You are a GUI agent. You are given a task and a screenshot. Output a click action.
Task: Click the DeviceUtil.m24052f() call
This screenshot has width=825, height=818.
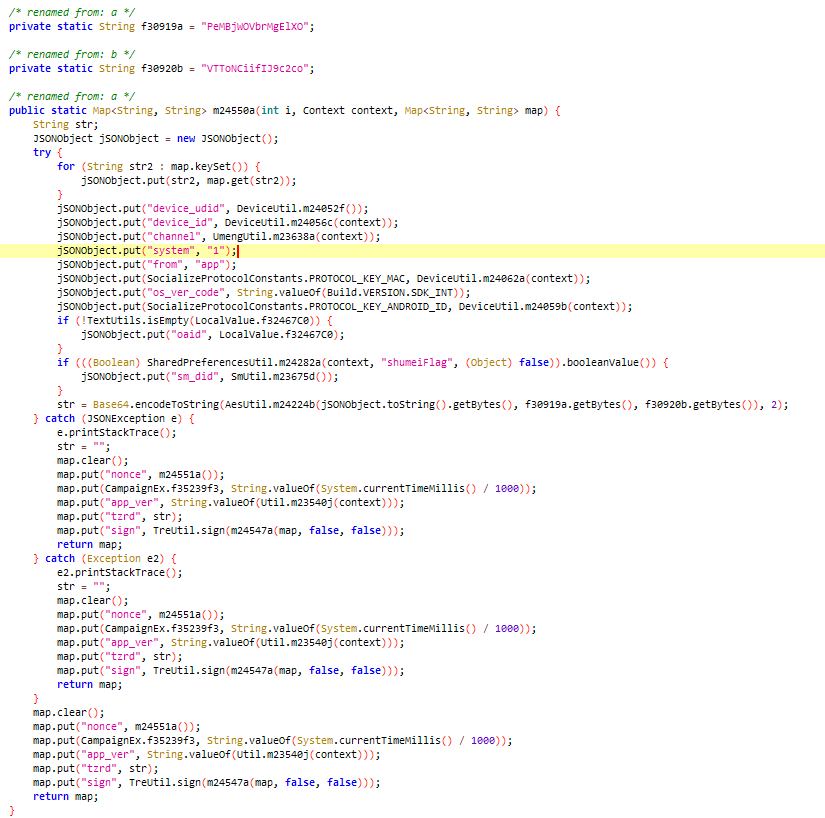click(299, 208)
